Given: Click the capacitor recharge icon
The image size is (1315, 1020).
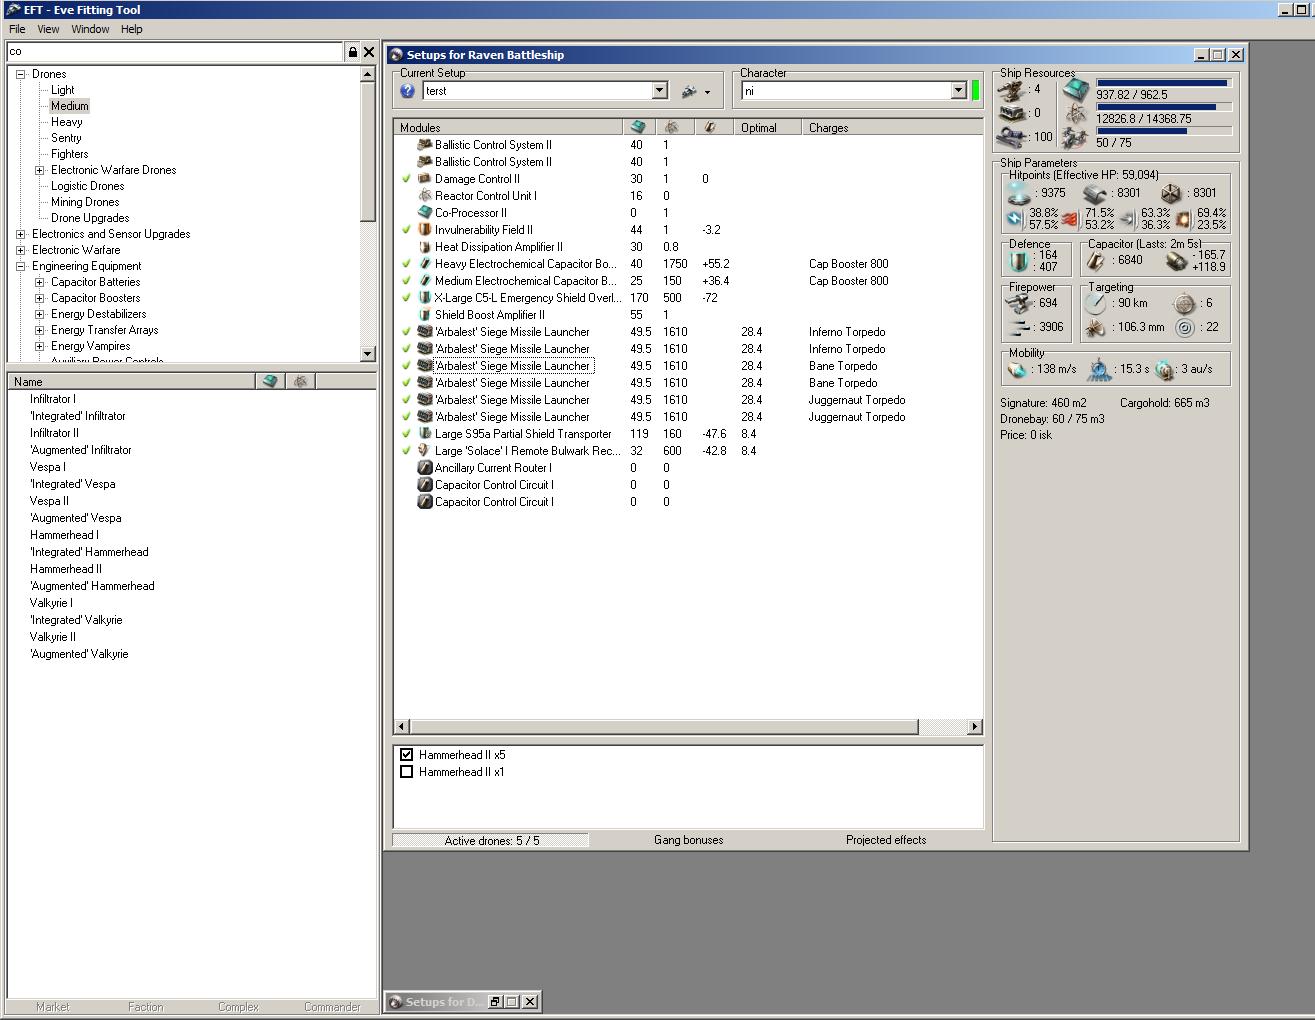Looking at the screenshot, I should click(x=1176, y=260).
